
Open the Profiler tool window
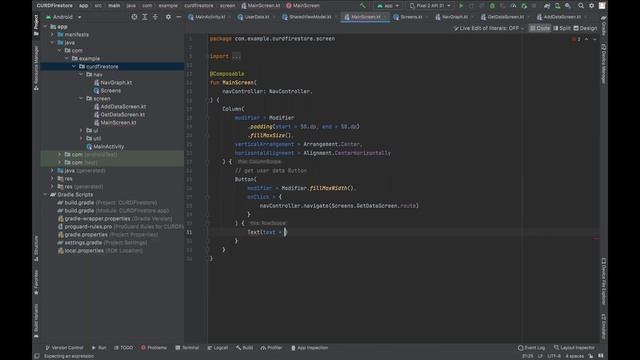click(271, 348)
